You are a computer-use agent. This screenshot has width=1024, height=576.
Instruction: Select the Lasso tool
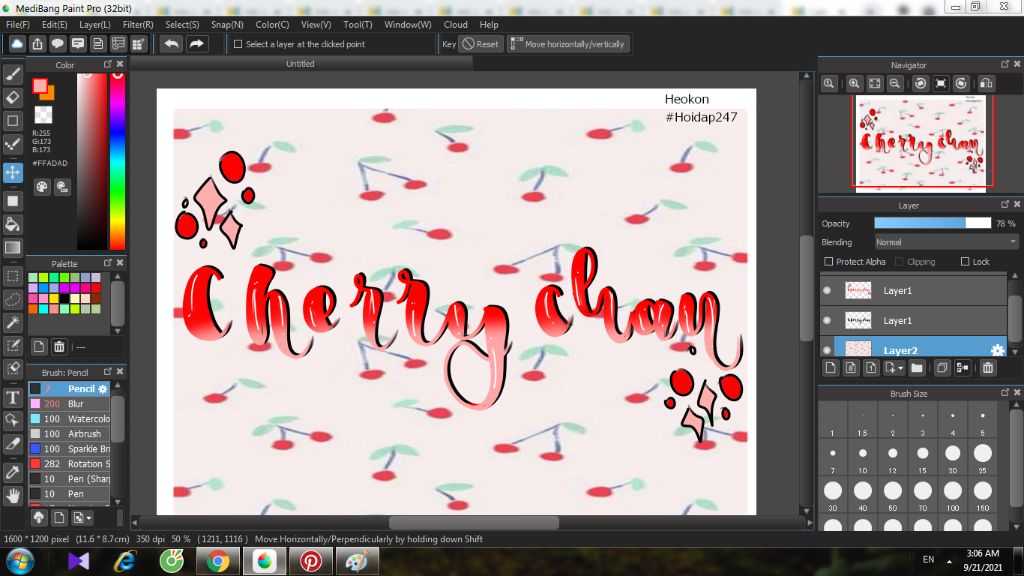tap(12, 300)
